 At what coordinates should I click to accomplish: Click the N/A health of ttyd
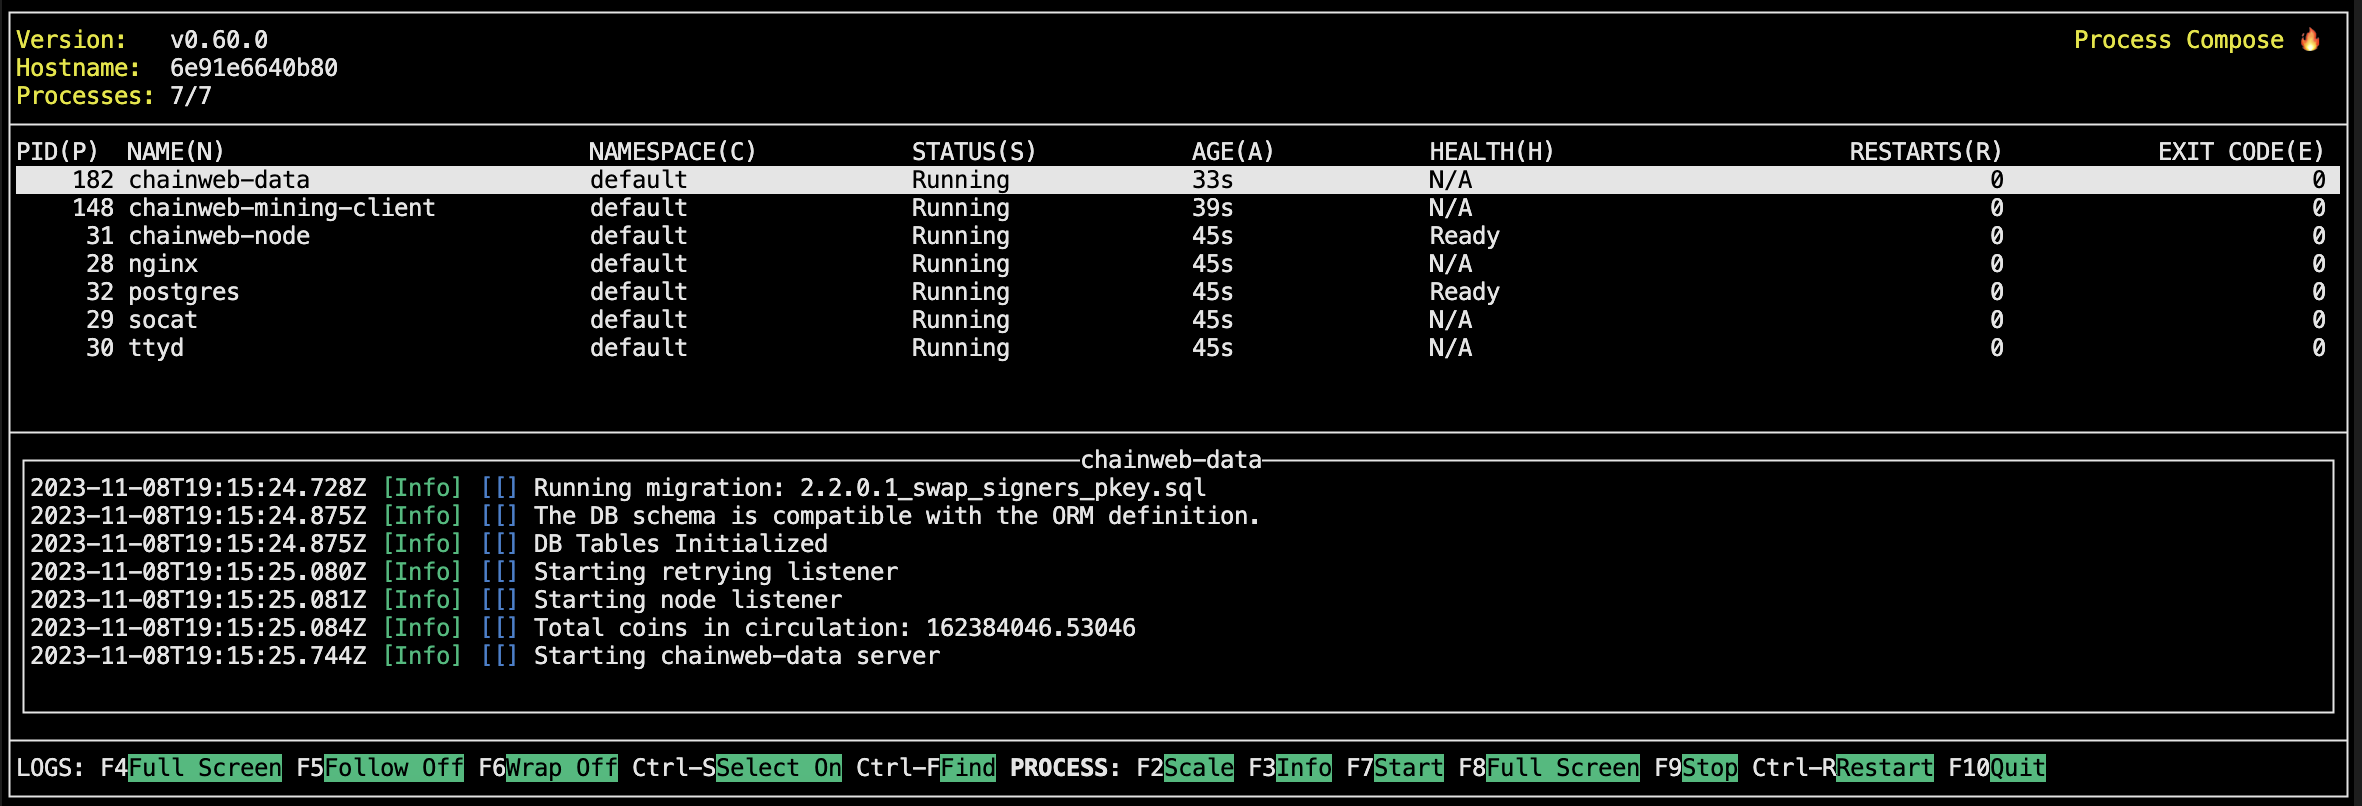point(1450,348)
